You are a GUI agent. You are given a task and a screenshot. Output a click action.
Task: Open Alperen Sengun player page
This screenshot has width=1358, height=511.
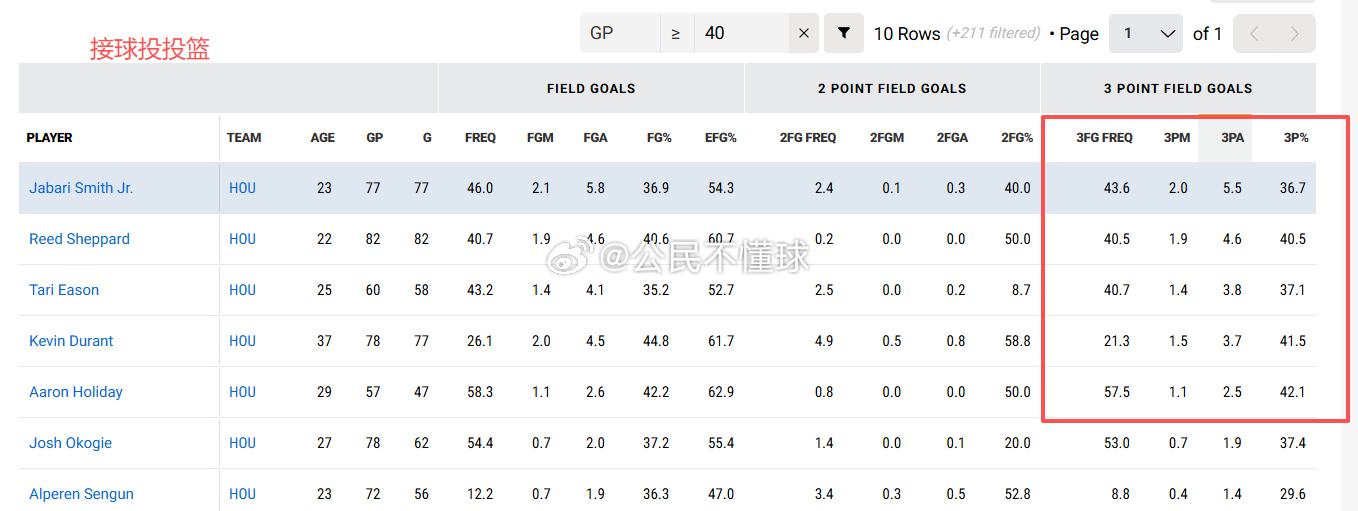tap(81, 494)
